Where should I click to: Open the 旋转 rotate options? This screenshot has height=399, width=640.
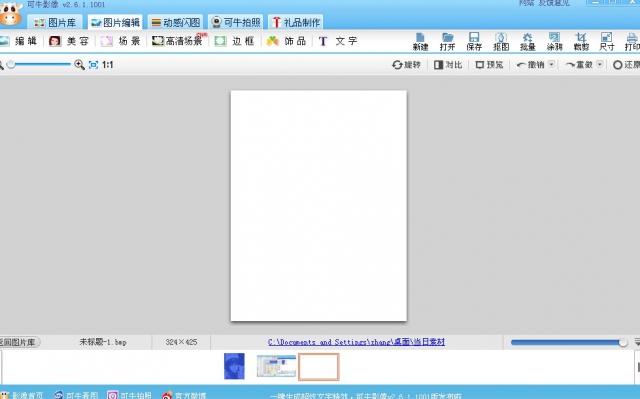(406, 64)
